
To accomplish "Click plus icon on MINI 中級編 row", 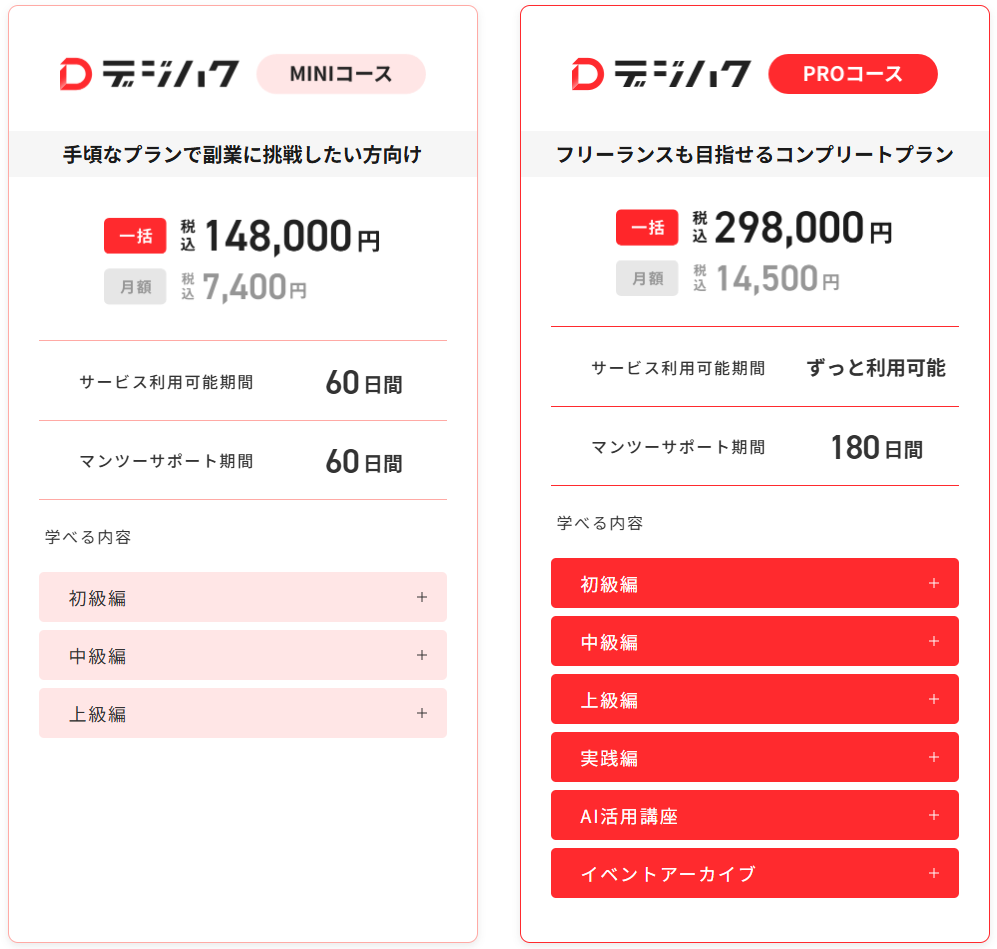I will (x=422, y=655).
